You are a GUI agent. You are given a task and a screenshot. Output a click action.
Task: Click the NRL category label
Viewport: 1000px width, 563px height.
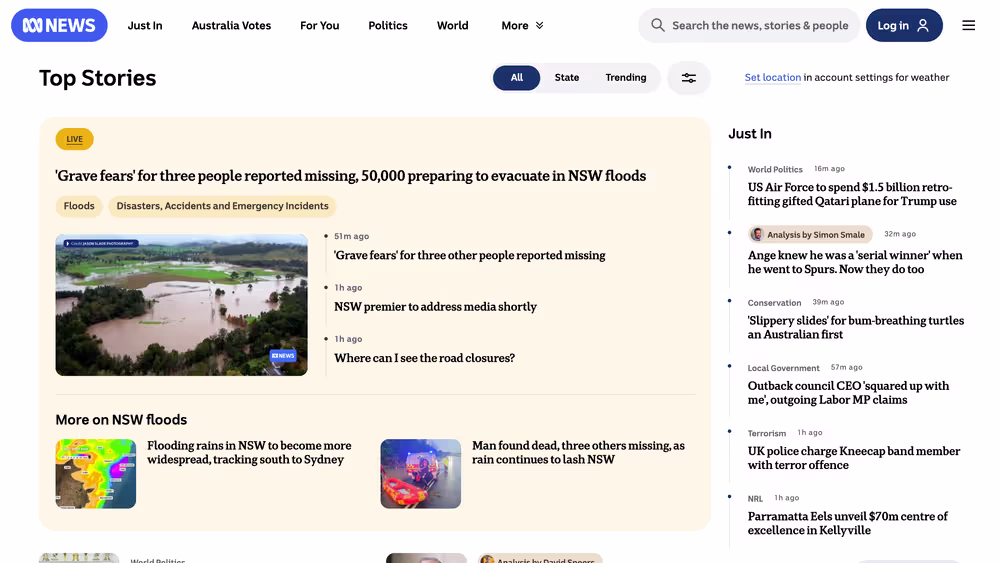tap(755, 499)
